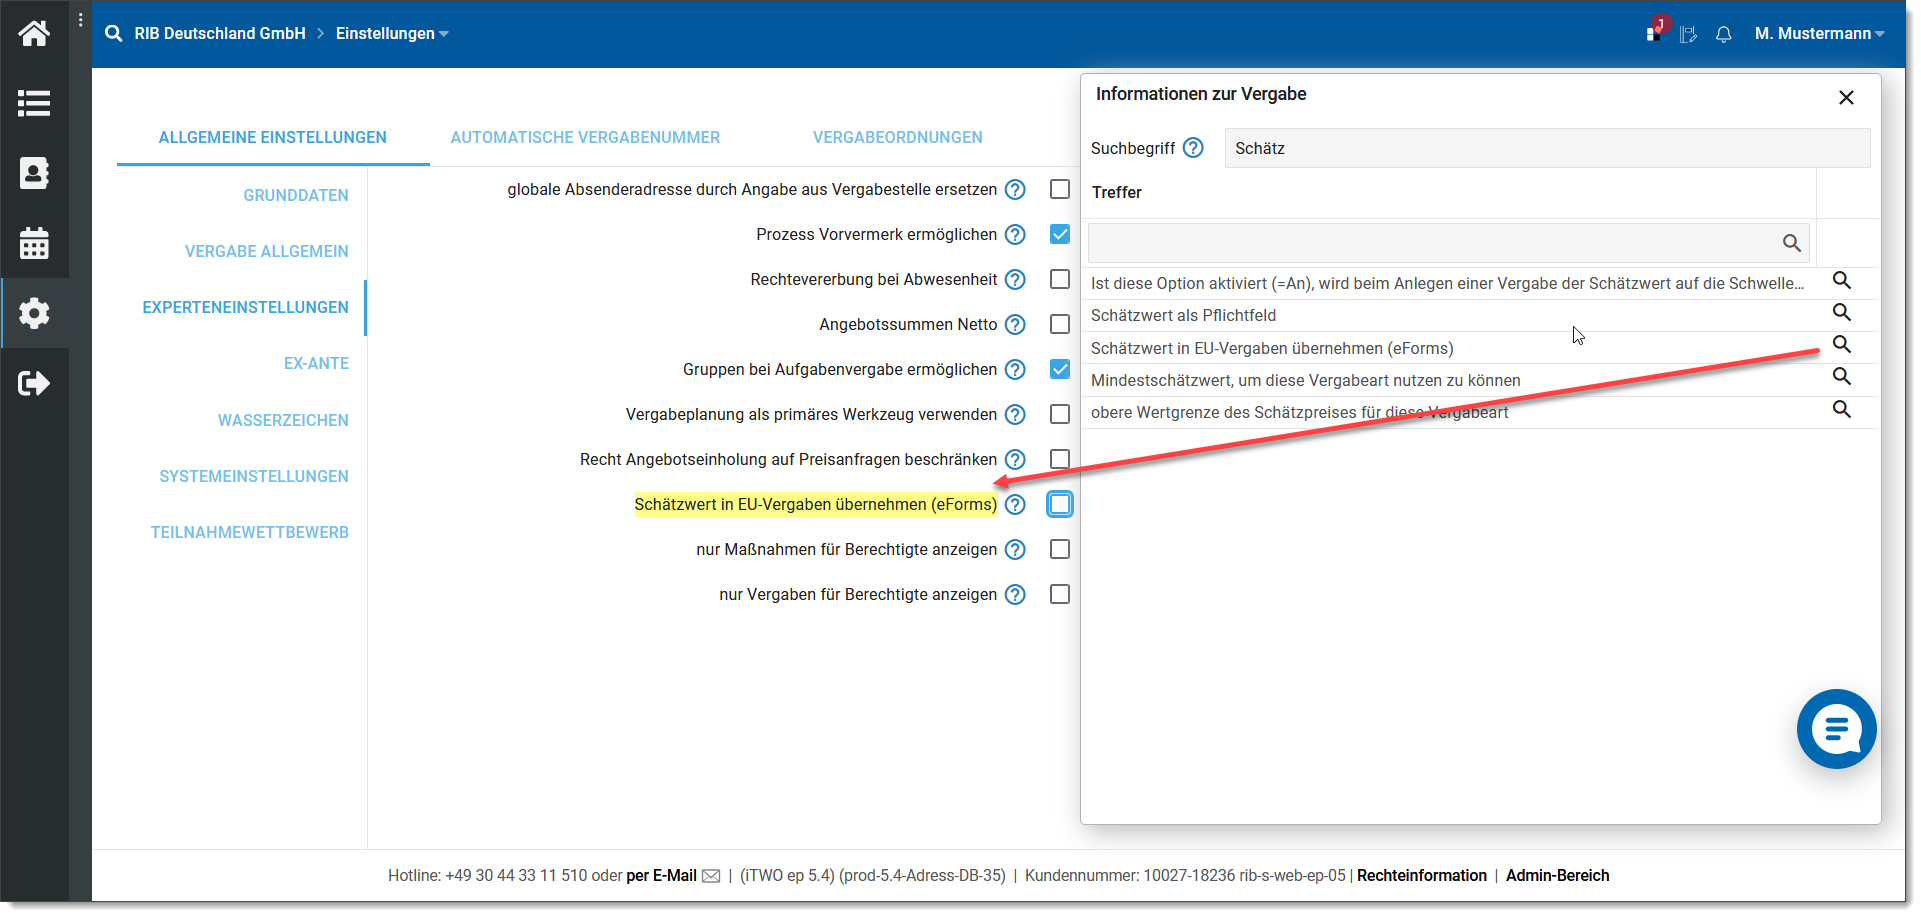Viewport: 1921px width, 917px height.
Task: Select Vergabe Allgemein in side menu
Action: [267, 251]
